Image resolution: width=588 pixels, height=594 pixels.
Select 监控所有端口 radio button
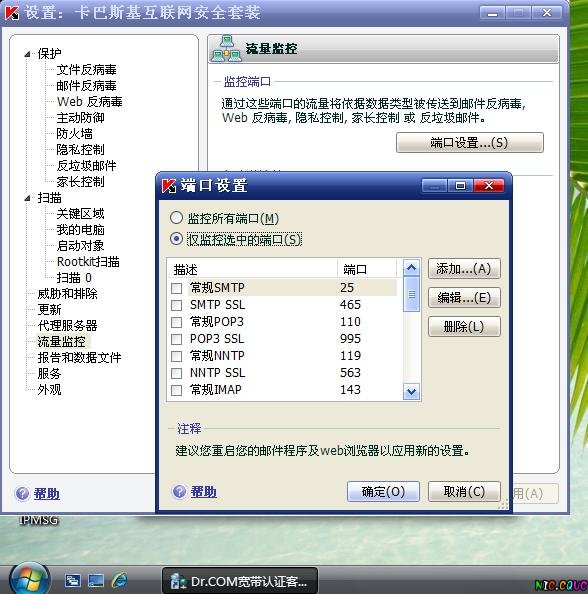[176, 218]
